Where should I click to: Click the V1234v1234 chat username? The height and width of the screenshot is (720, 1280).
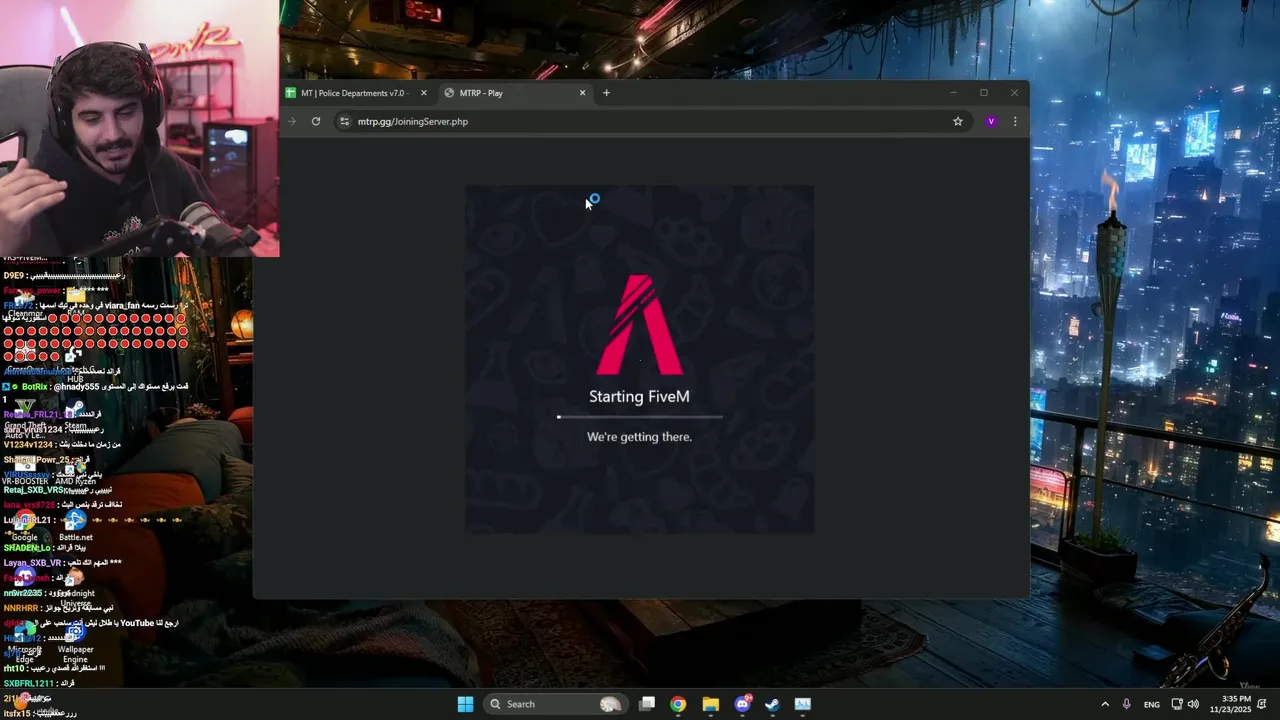(27, 444)
